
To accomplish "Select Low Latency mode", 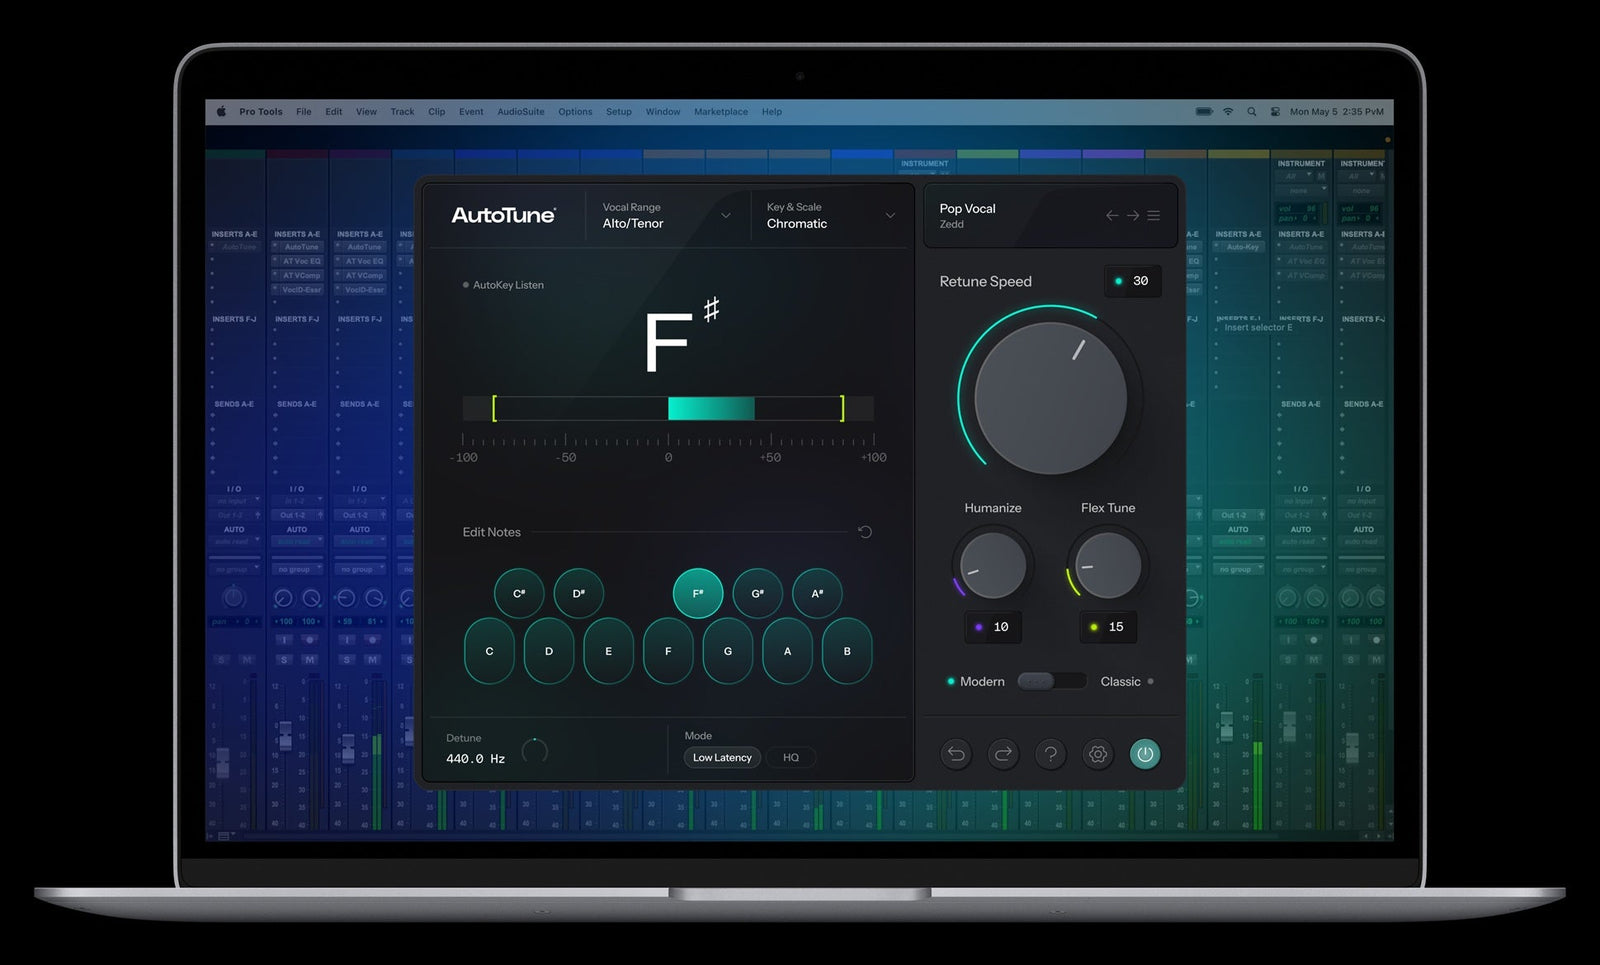I will (721, 757).
